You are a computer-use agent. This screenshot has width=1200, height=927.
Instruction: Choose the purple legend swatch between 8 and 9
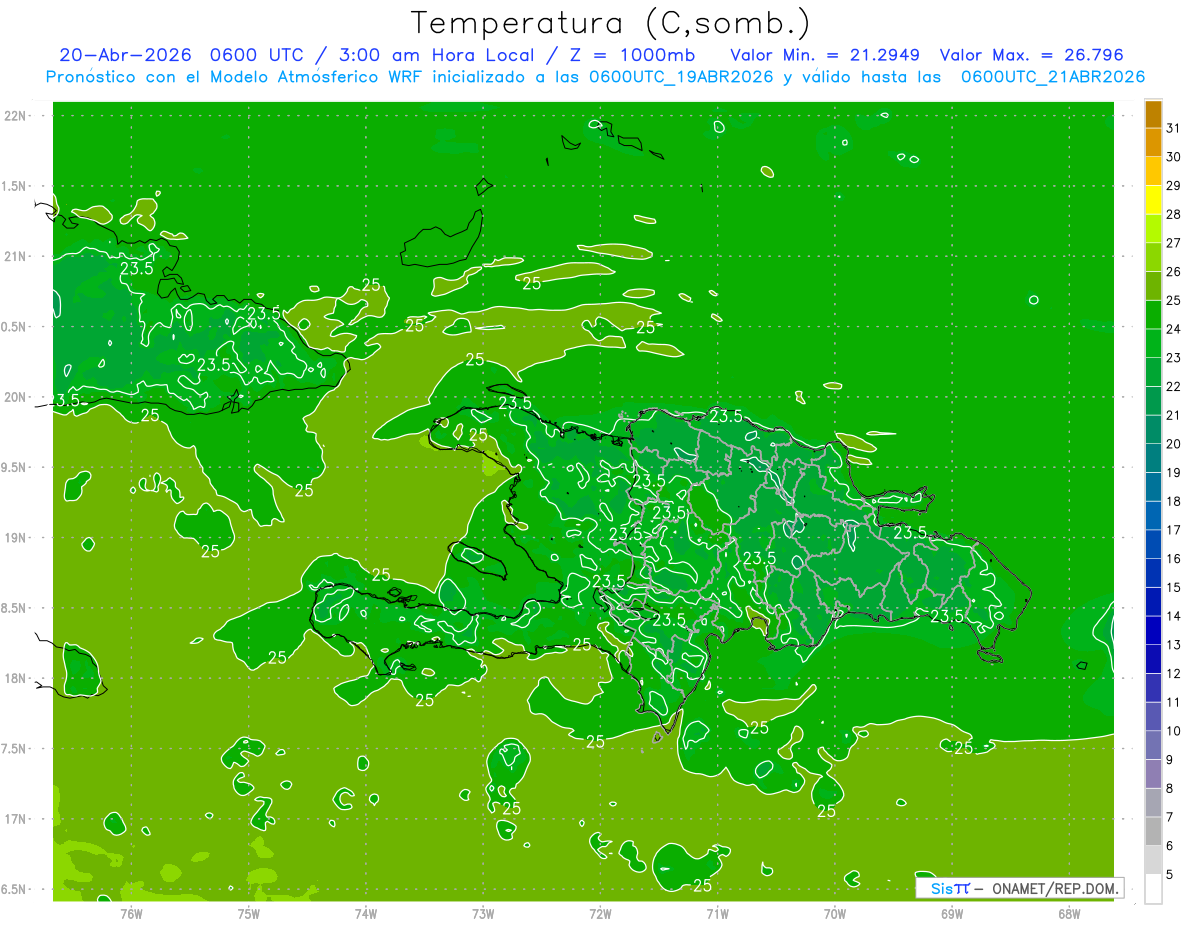click(1153, 774)
